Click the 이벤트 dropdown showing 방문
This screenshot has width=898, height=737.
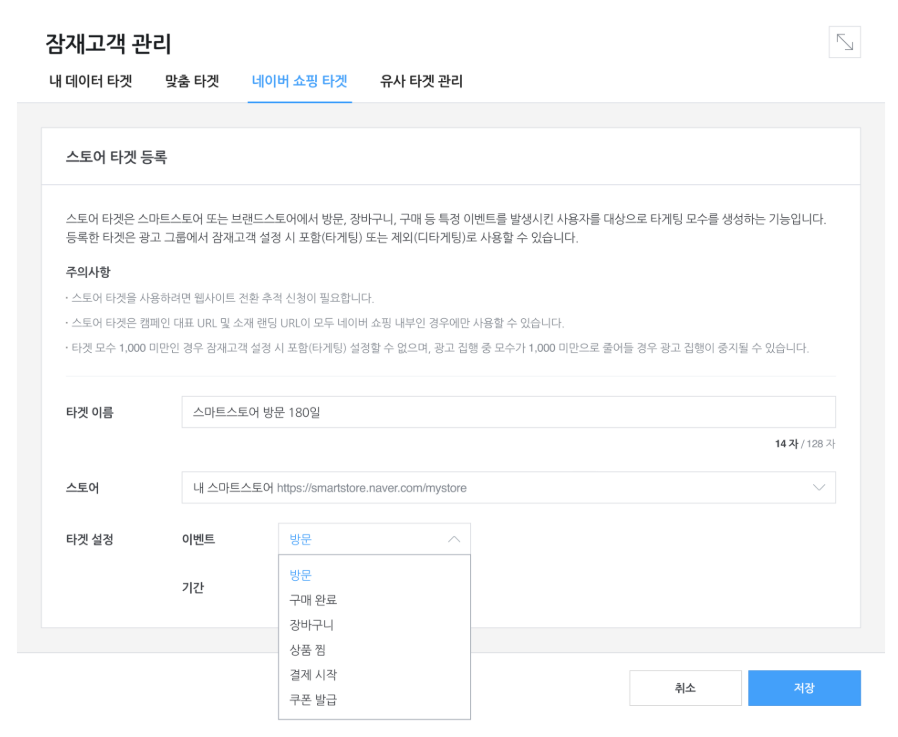pyautogui.click(x=374, y=539)
